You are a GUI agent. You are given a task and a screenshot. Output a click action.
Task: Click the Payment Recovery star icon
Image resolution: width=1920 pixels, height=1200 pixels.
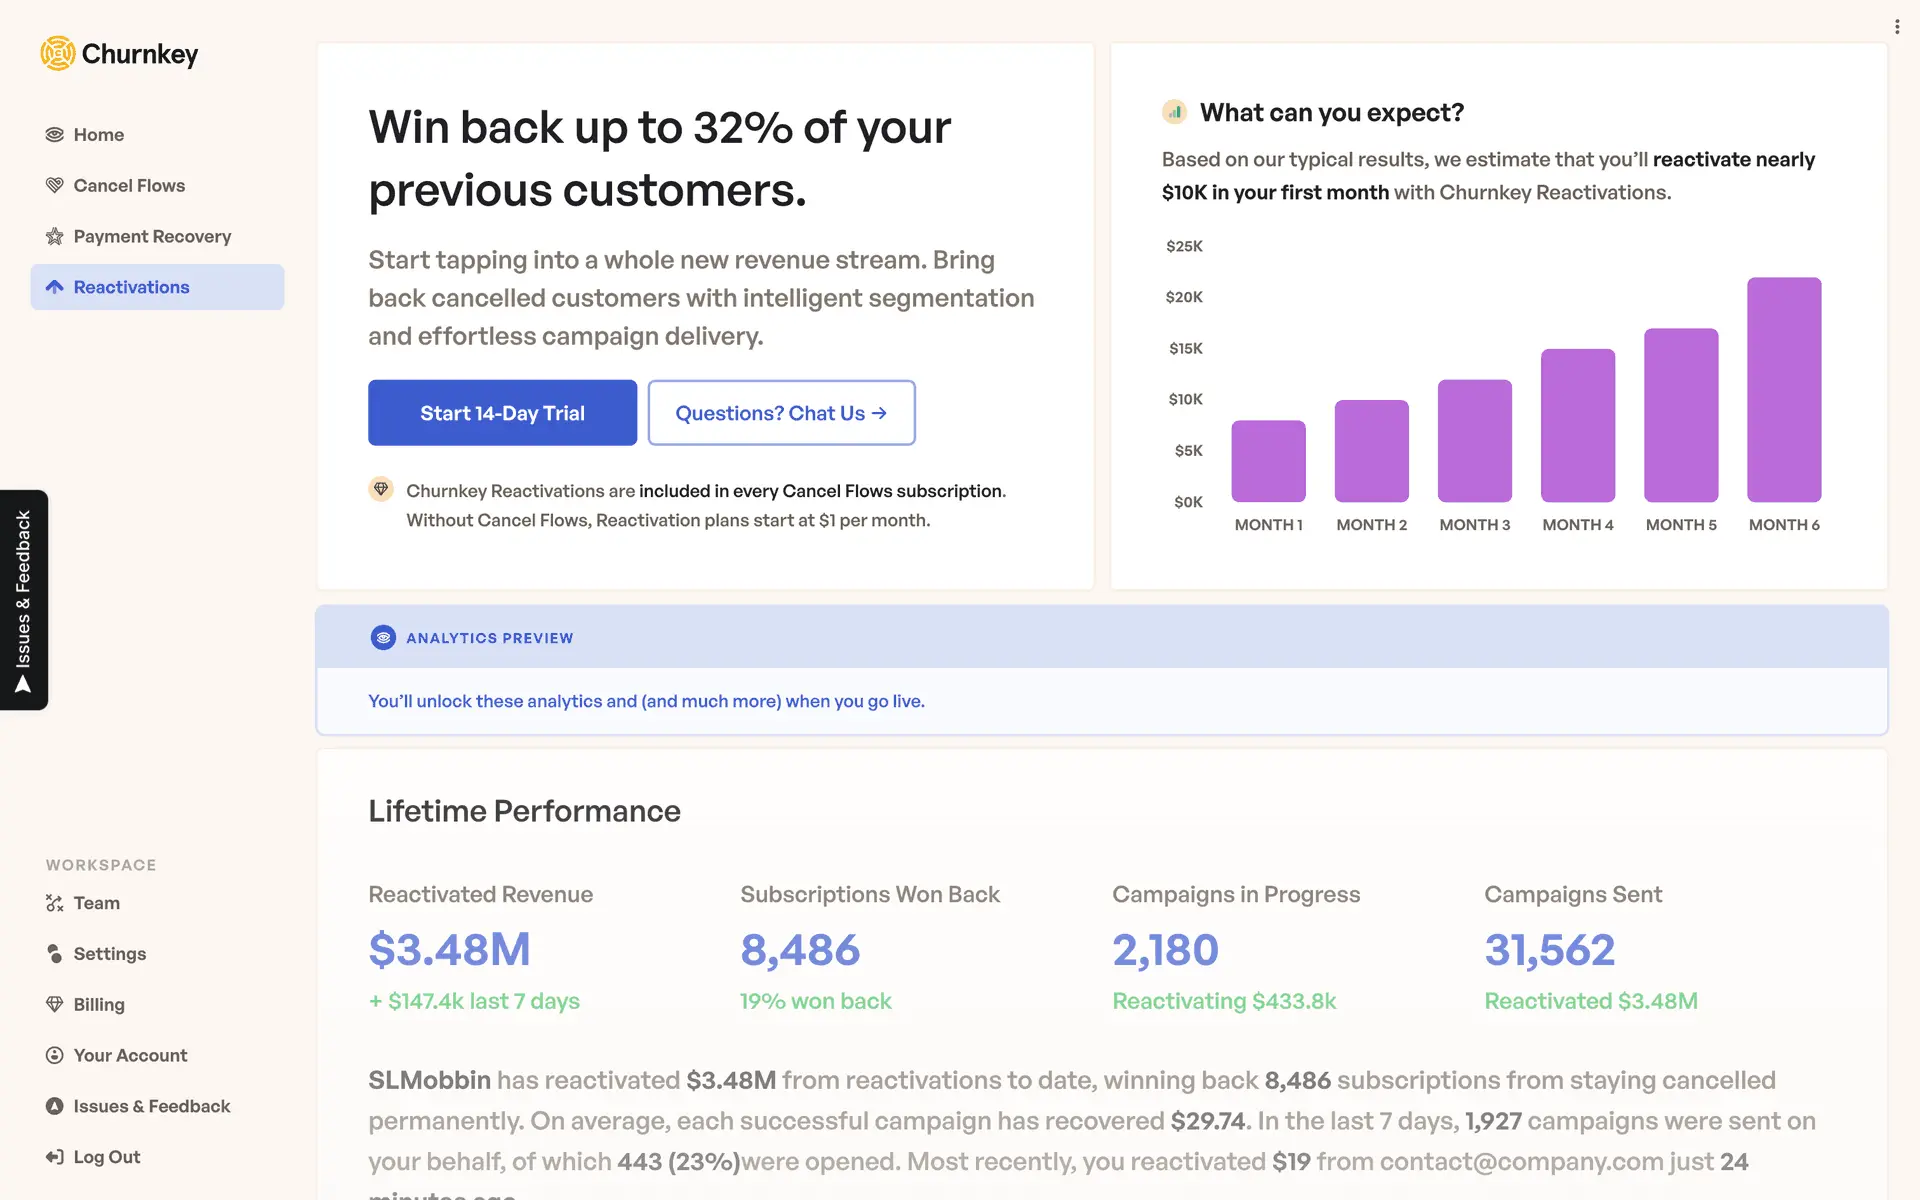(x=54, y=237)
